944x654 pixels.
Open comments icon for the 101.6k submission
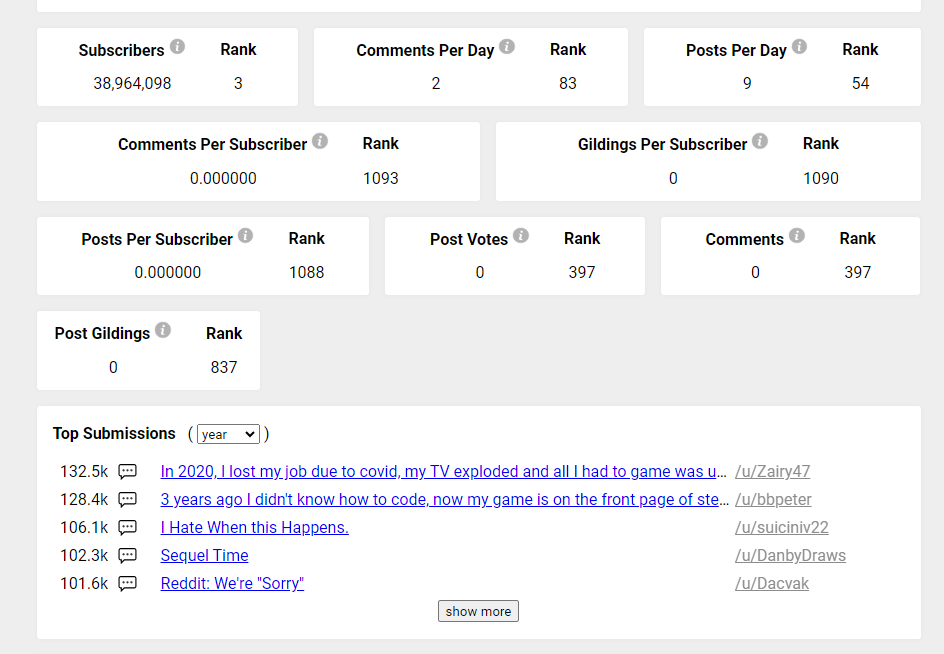click(x=127, y=584)
